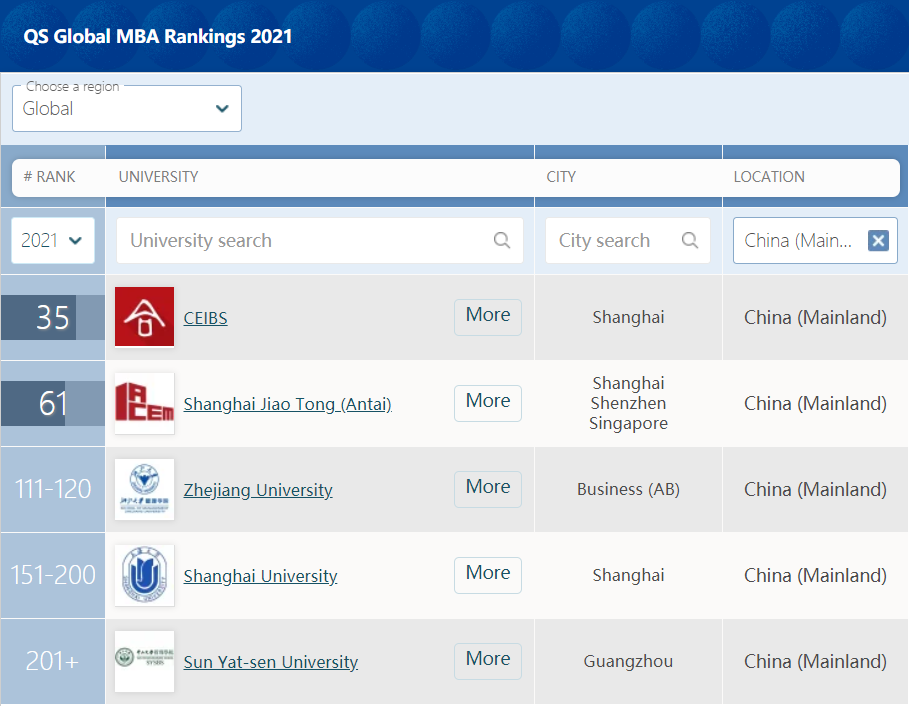Screen dimensions: 909x706
Task: Click More button for Sun Yat-sen University
Action: [488, 661]
